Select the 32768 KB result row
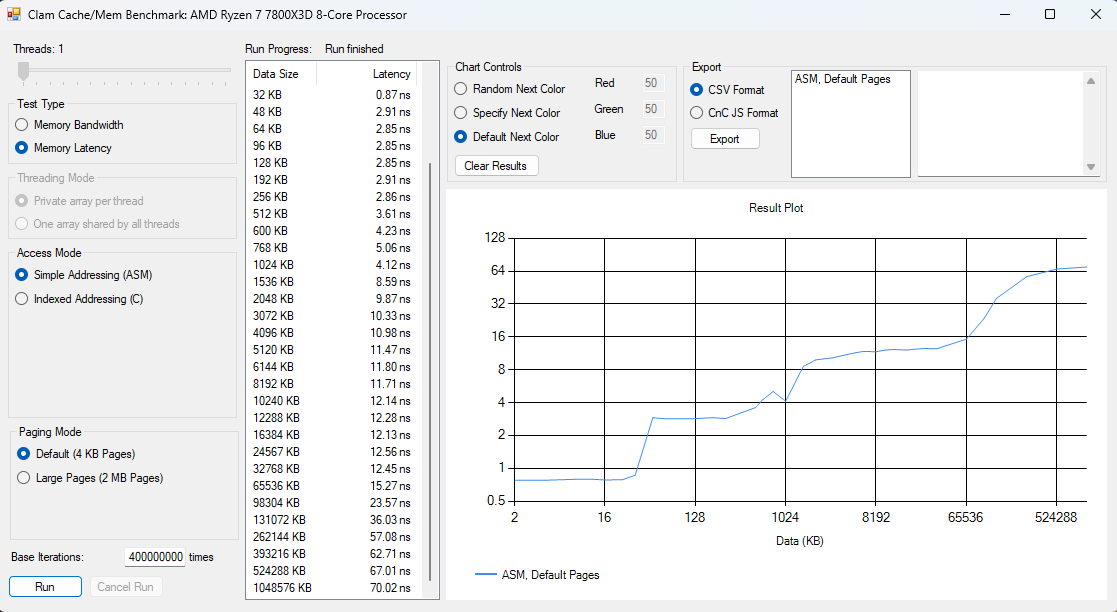 [x=334, y=469]
